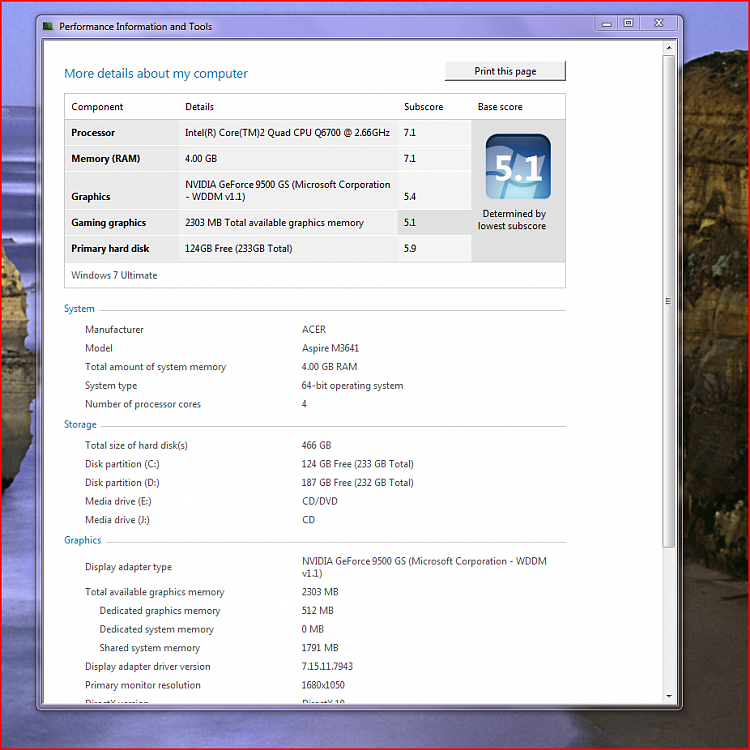This screenshot has width=750, height=750.
Task: Click the Model value Aspire M3641
Action: pyautogui.click(x=330, y=348)
